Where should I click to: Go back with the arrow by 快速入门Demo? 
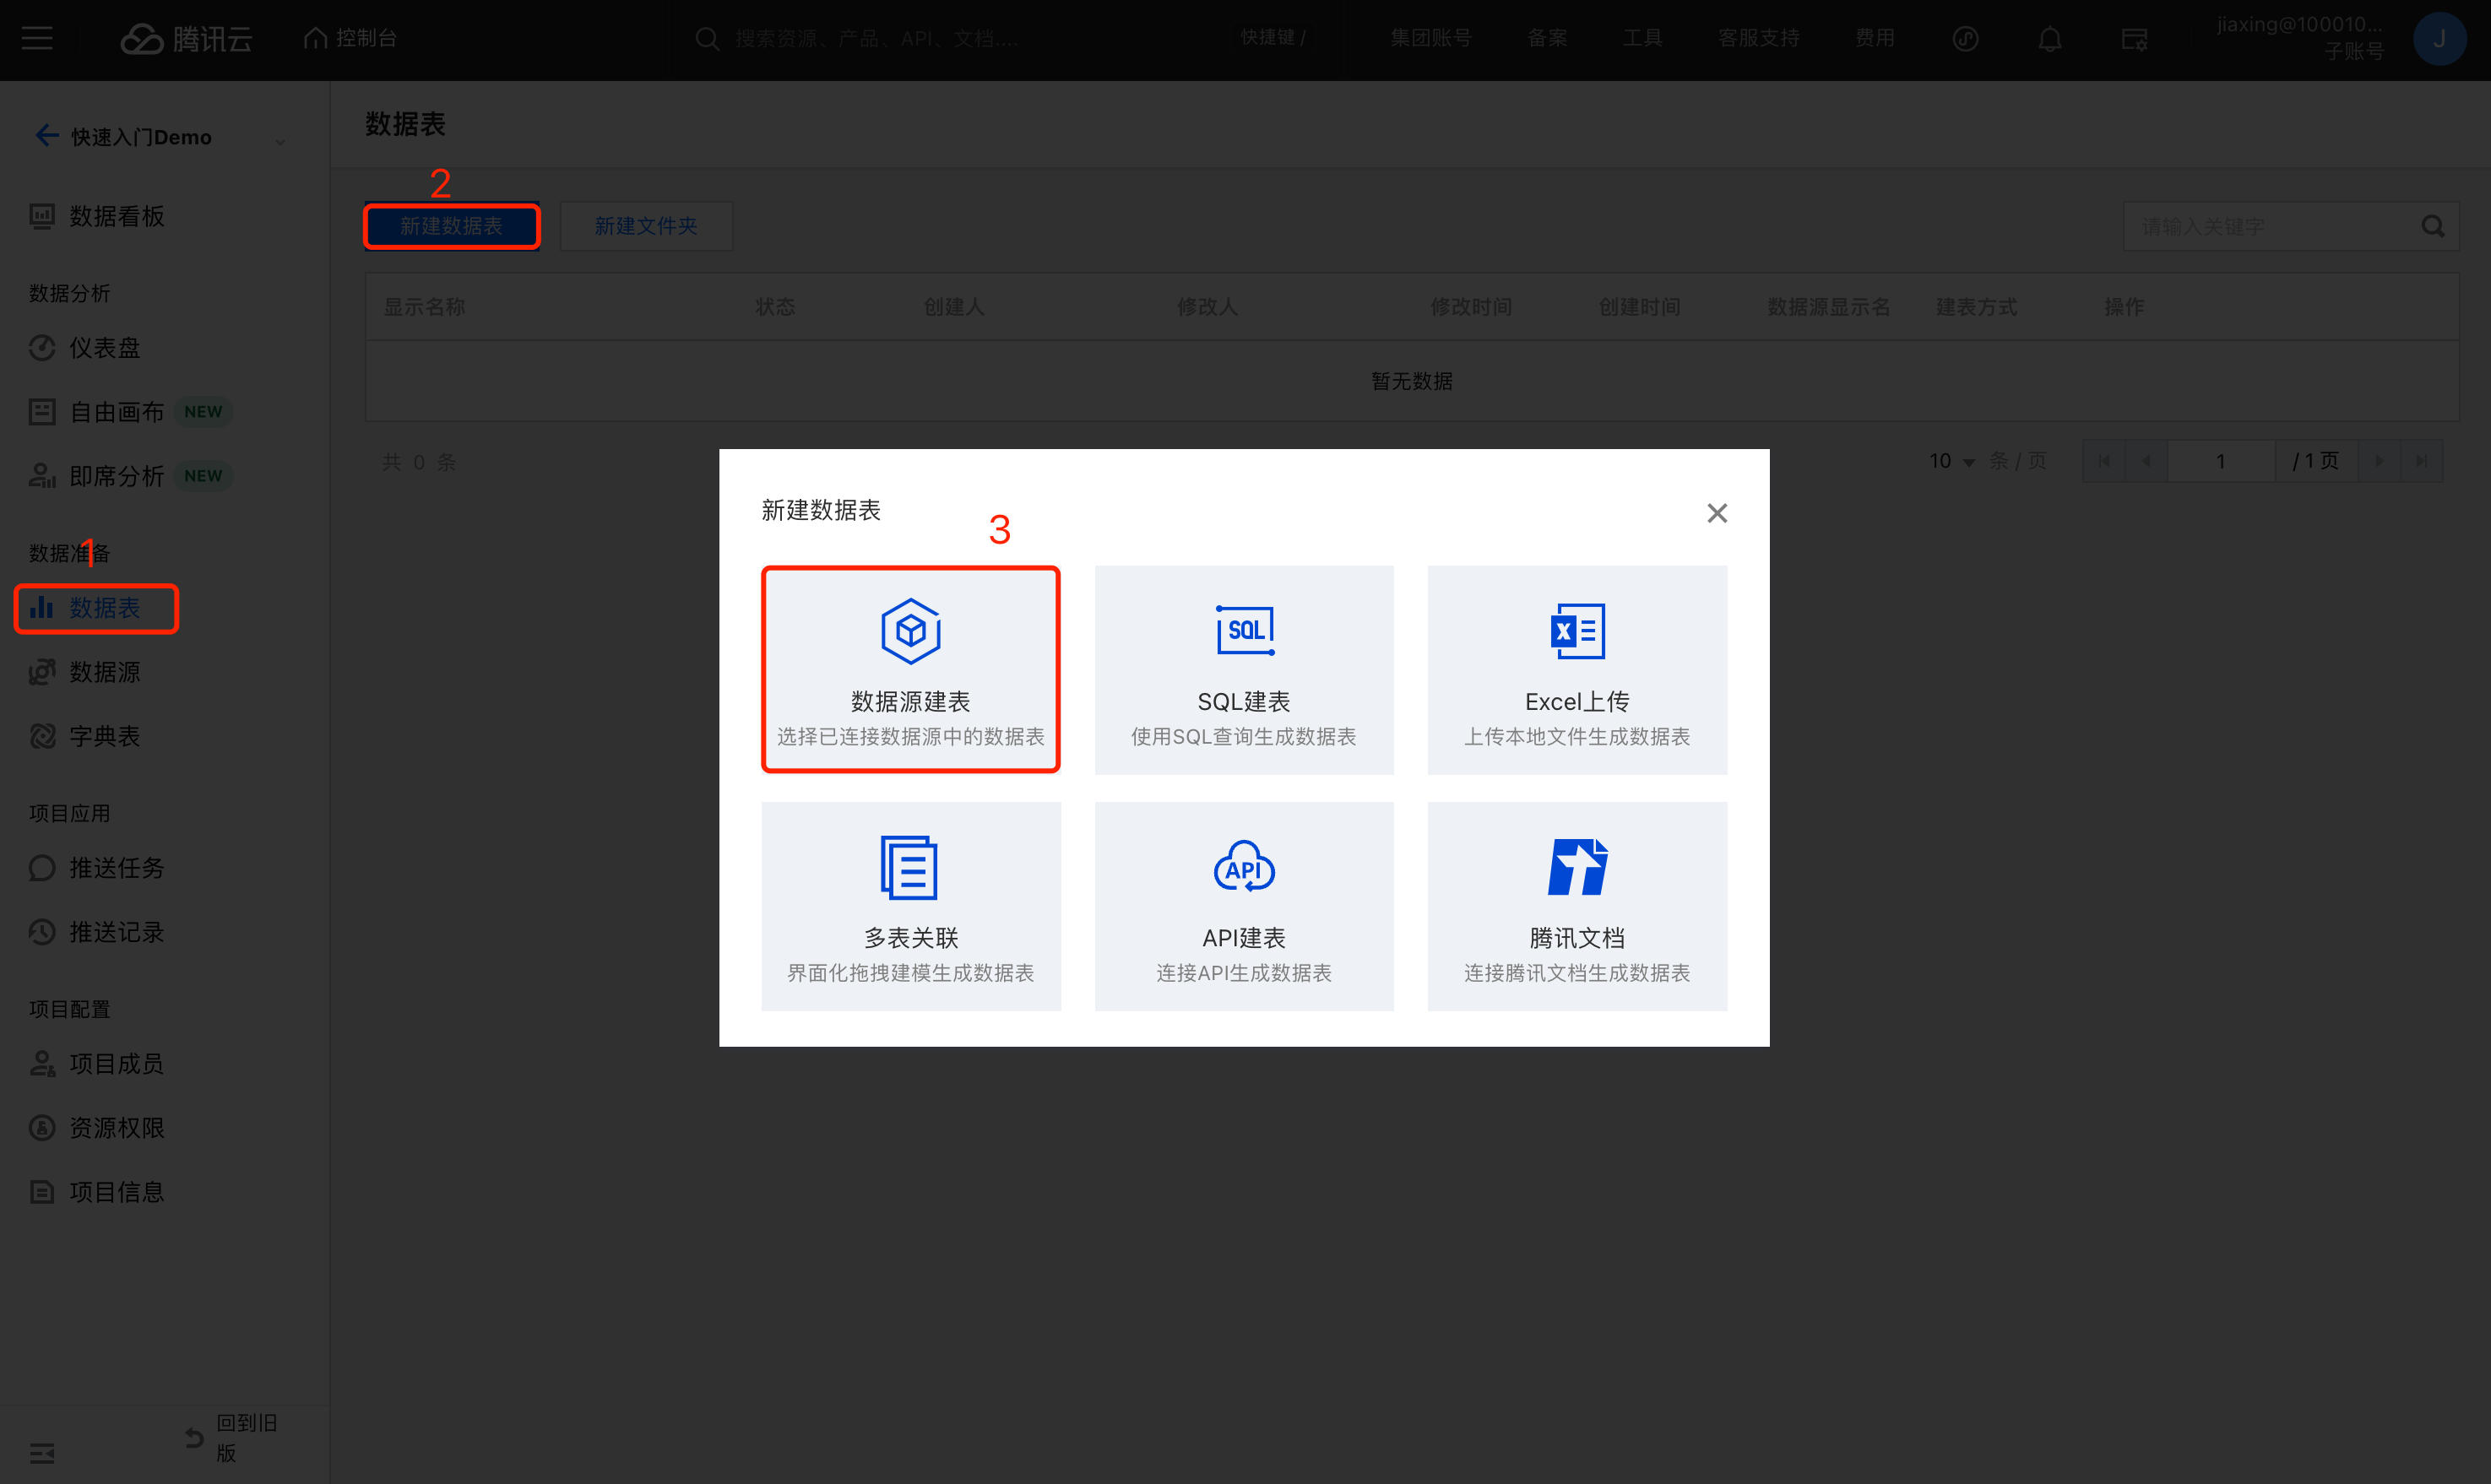pos(46,135)
